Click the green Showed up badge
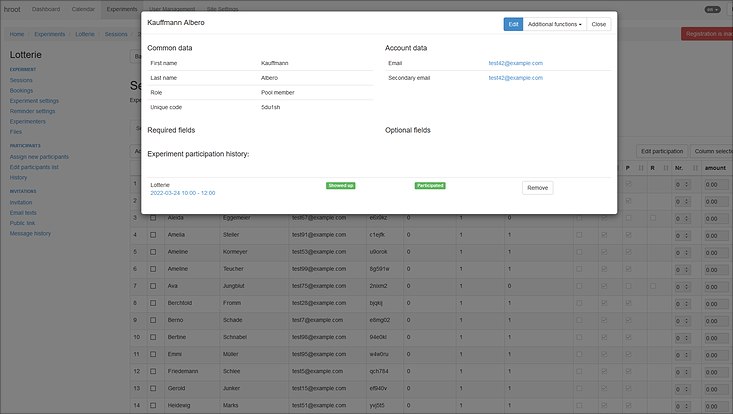The image size is (733, 414). click(x=341, y=185)
